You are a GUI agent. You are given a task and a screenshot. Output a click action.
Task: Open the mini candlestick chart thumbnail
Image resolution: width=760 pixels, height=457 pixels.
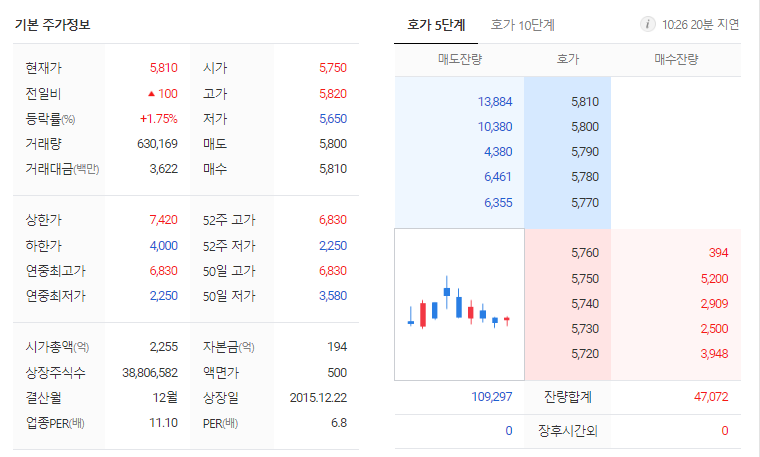(x=459, y=304)
